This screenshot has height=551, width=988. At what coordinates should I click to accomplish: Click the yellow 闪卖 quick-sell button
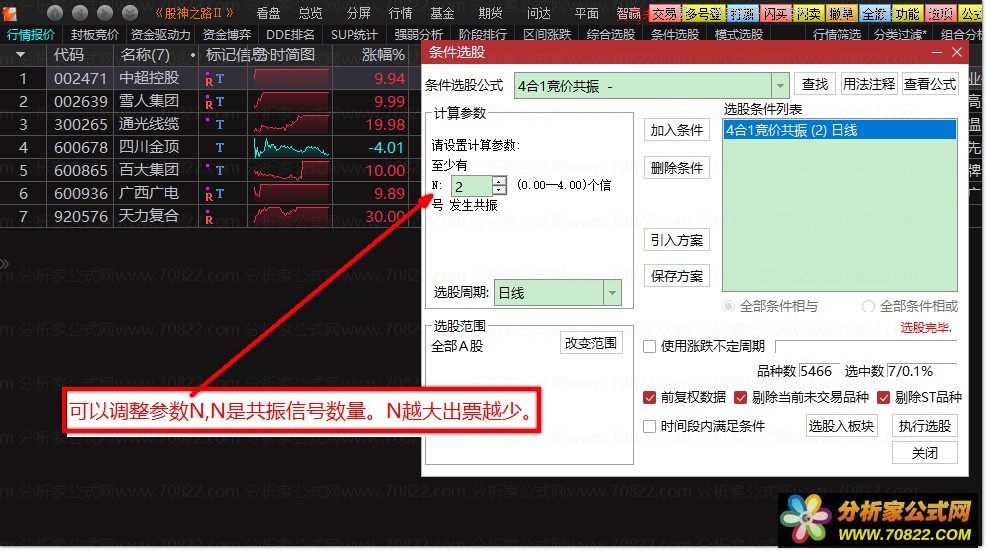coord(808,13)
